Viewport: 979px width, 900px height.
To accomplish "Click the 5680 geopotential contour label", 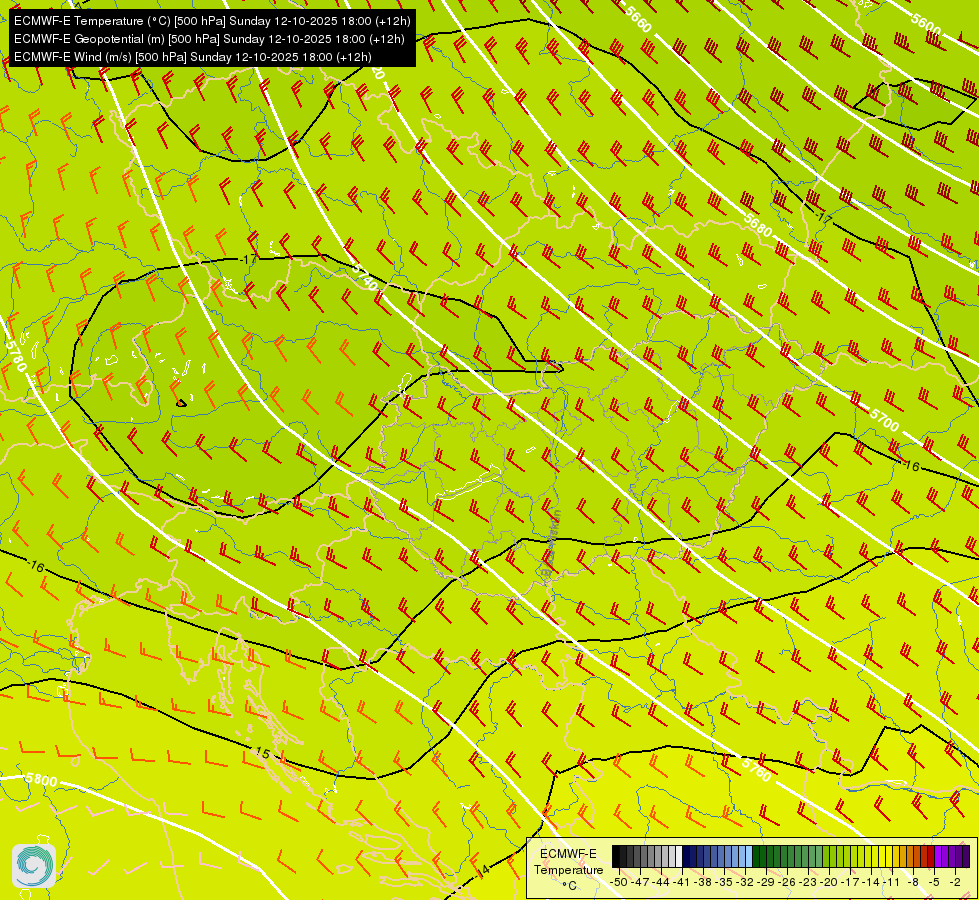I will tap(758, 225).
